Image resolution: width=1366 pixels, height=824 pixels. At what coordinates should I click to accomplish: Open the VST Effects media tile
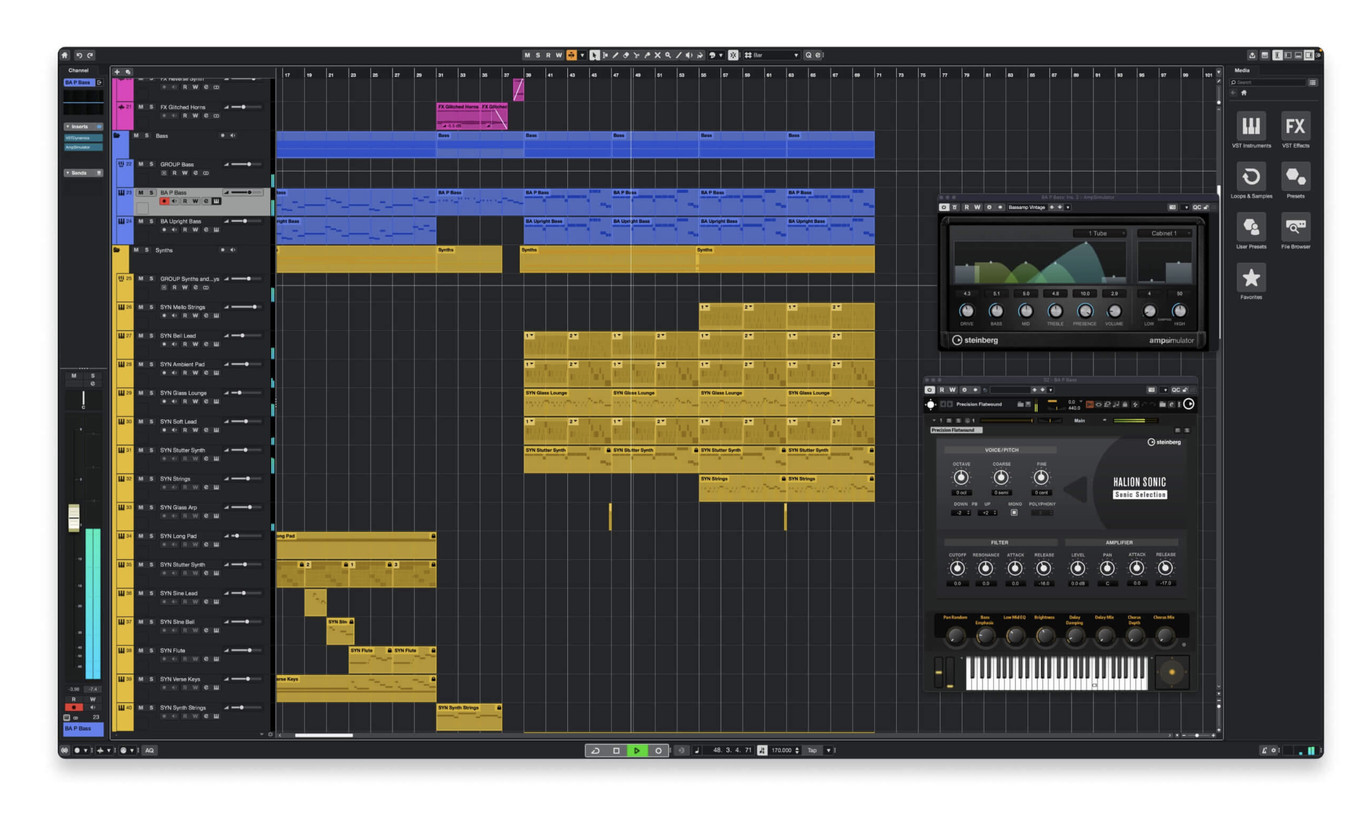tap(1295, 126)
